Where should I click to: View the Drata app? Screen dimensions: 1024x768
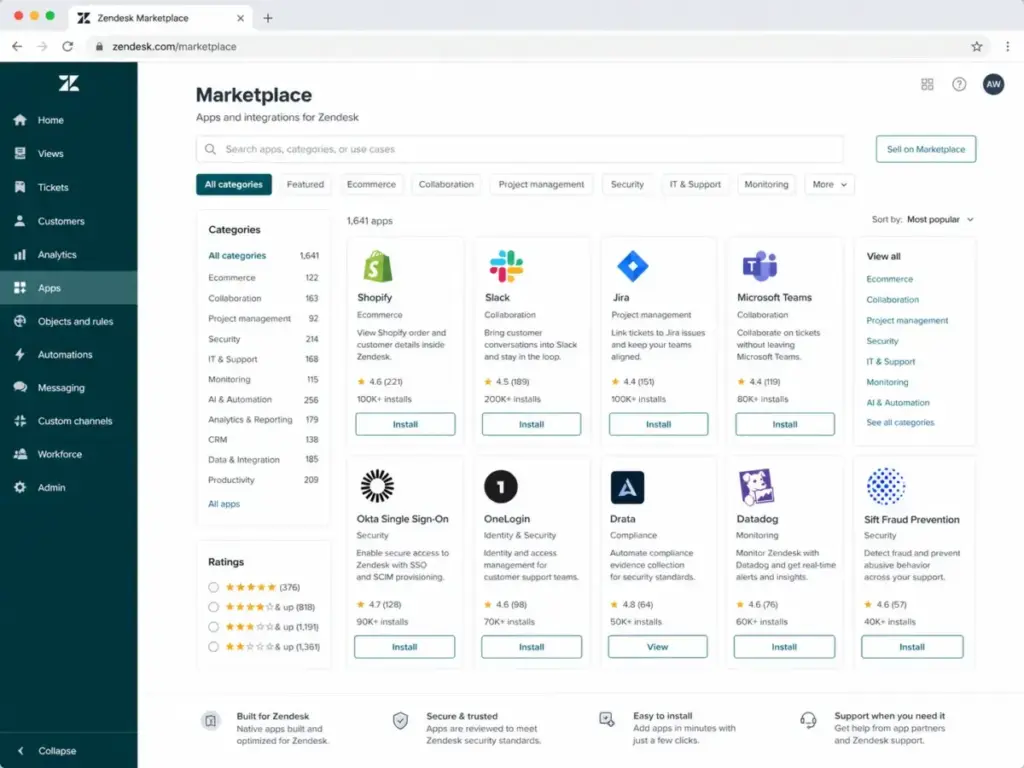(658, 647)
